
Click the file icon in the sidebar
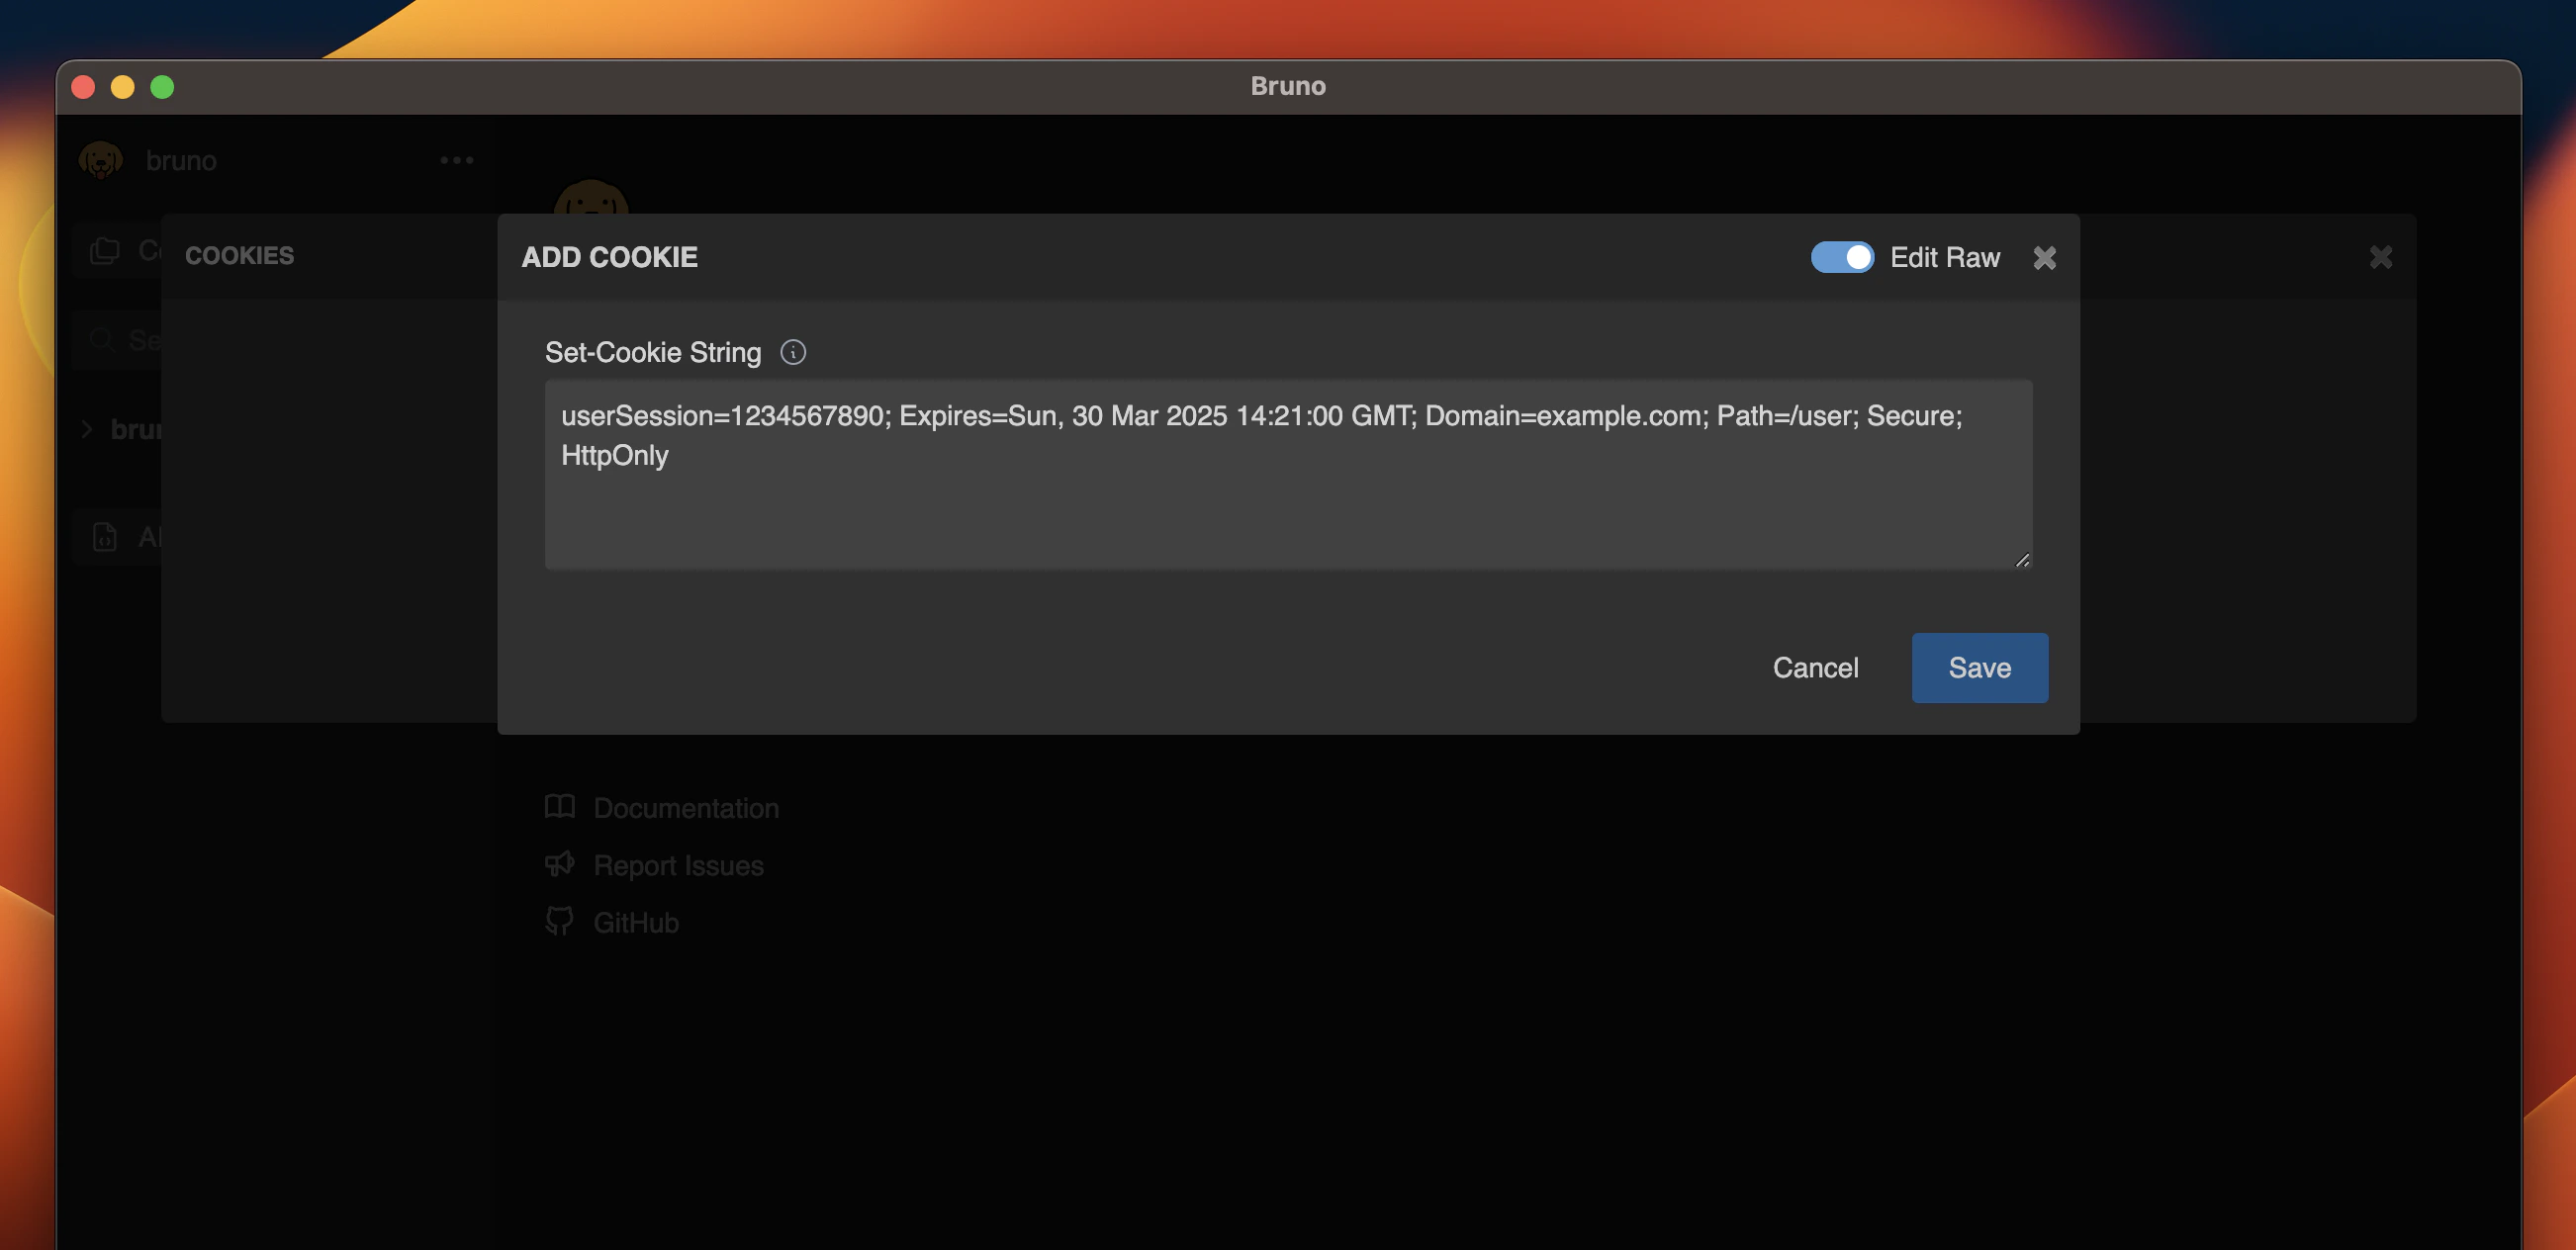click(x=105, y=537)
